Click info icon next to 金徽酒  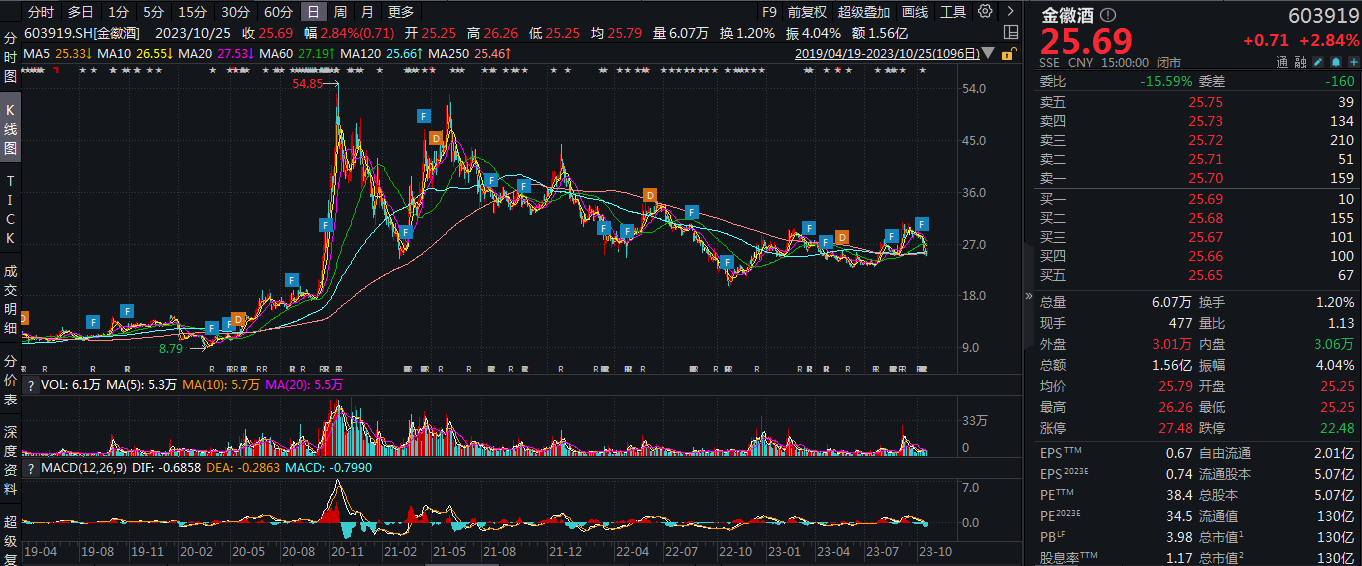click(1107, 15)
